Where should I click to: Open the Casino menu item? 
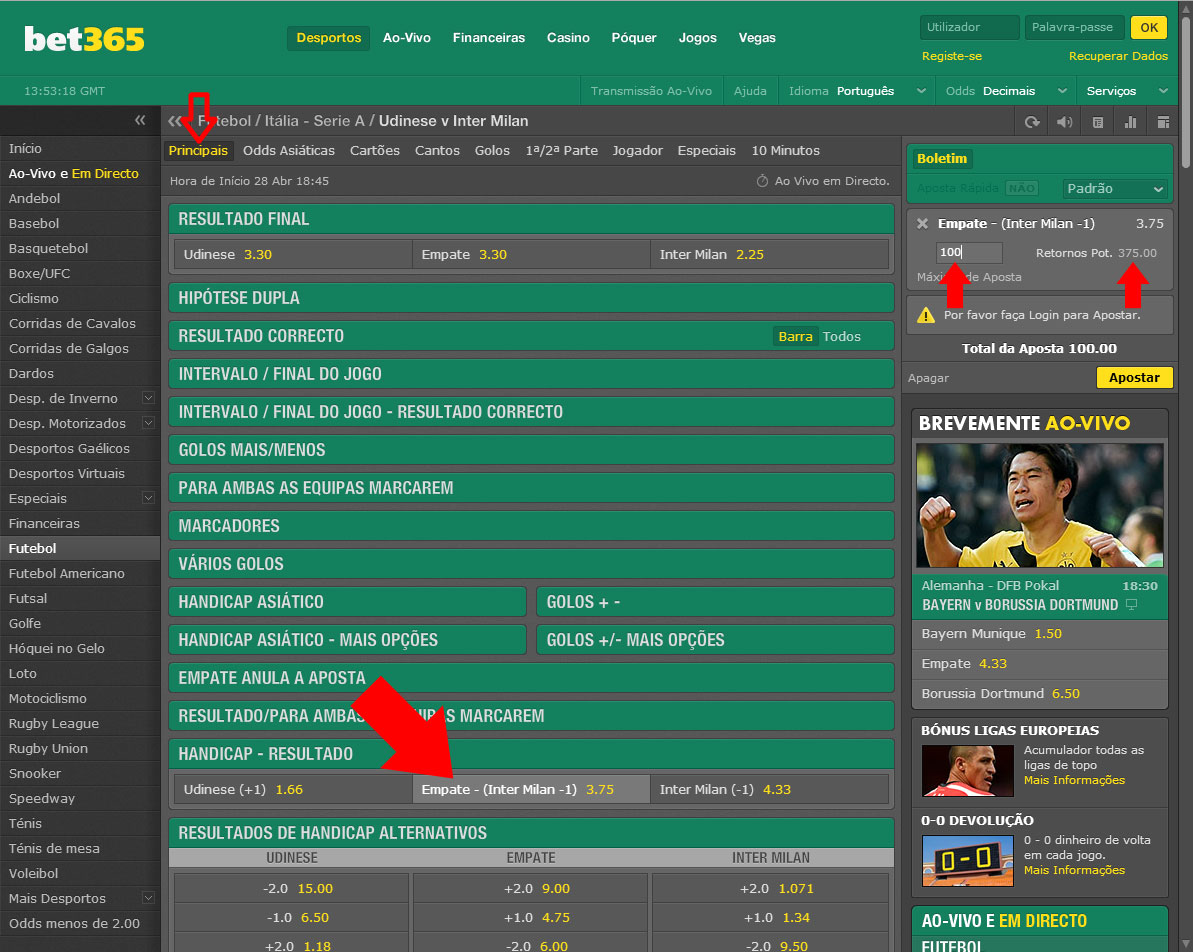pyautogui.click(x=568, y=38)
